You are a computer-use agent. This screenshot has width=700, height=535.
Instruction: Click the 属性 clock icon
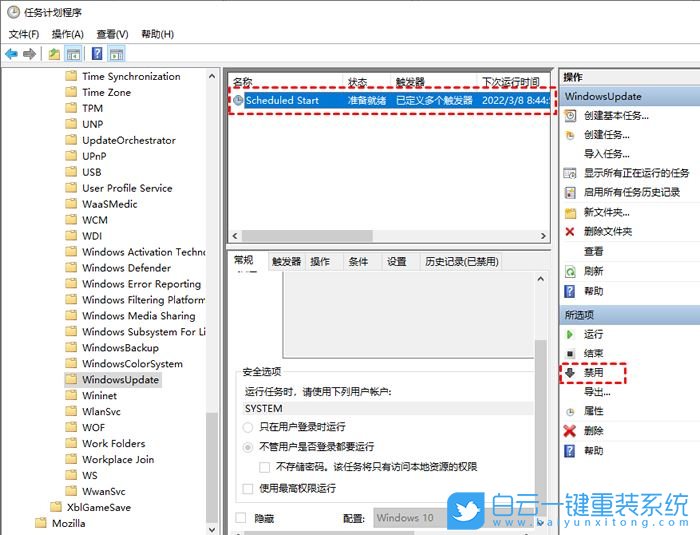(570, 412)
